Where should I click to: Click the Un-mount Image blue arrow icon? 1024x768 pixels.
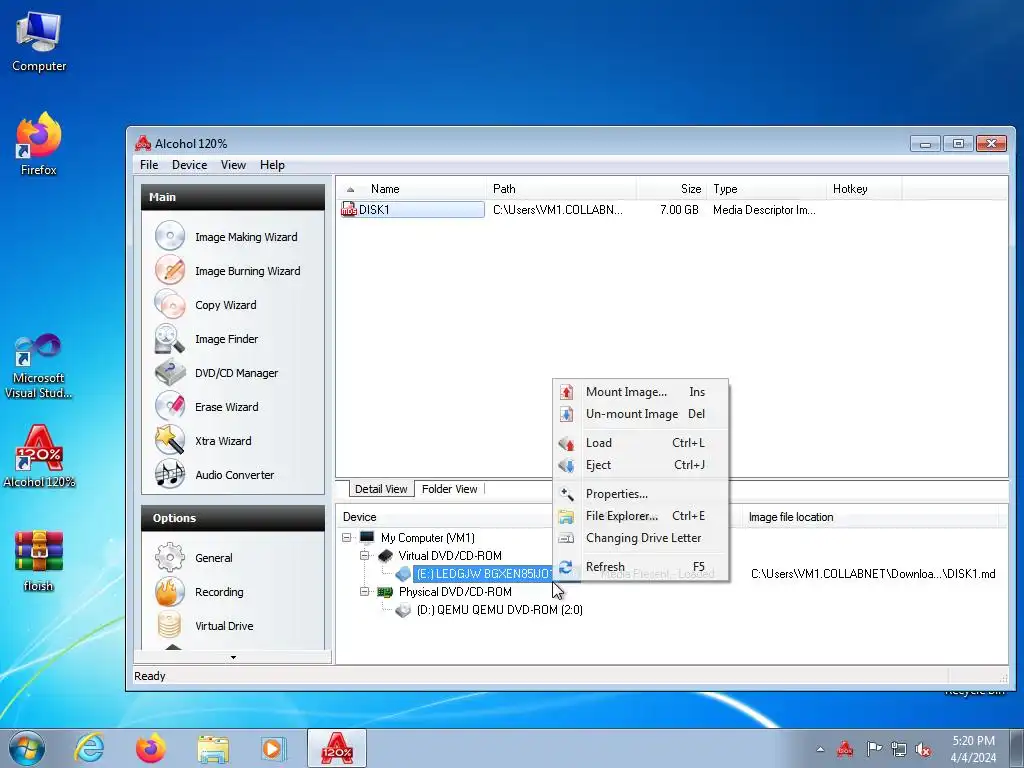pyautogui.click(x=566, y=414)
